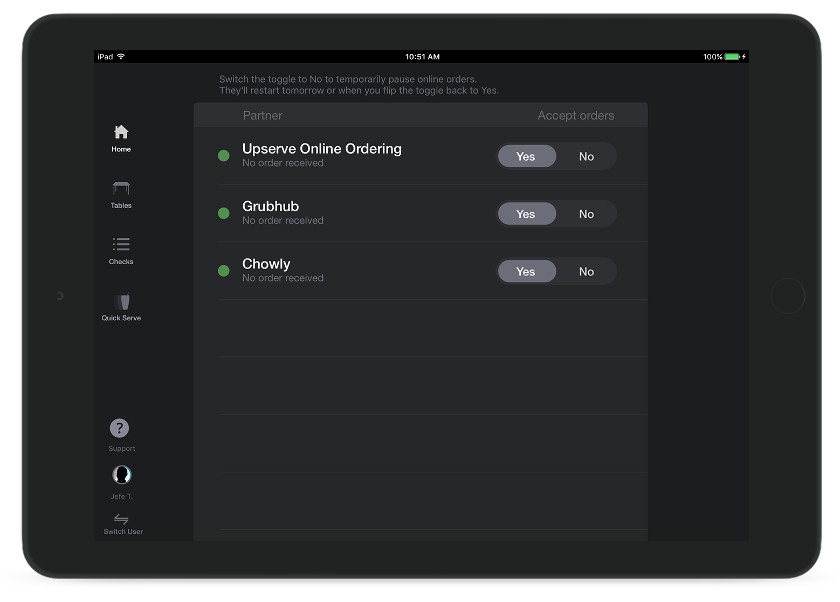This screenshot has width=840, height=602.
Task: Set Chowly accept orders to Yes
Action: [x=527, y=272]
